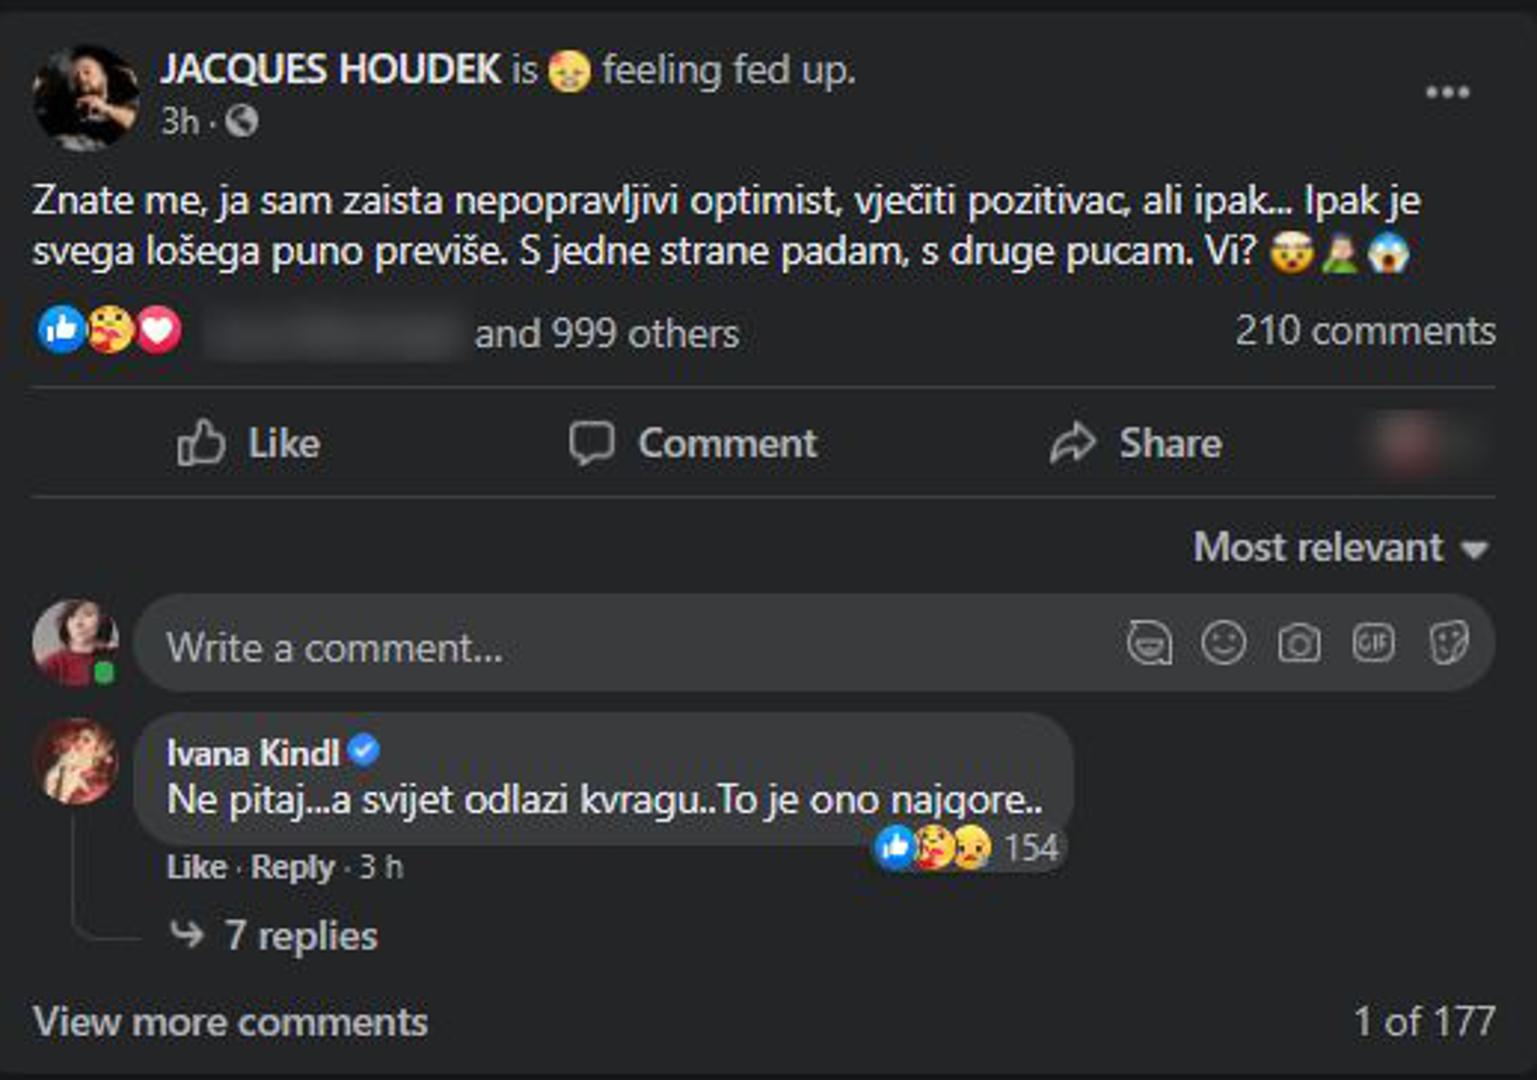The image size is (1537, 1080).
Task: Attach a photo using the camera icon
Action: pyautogui.click(x=1298, y=643)
